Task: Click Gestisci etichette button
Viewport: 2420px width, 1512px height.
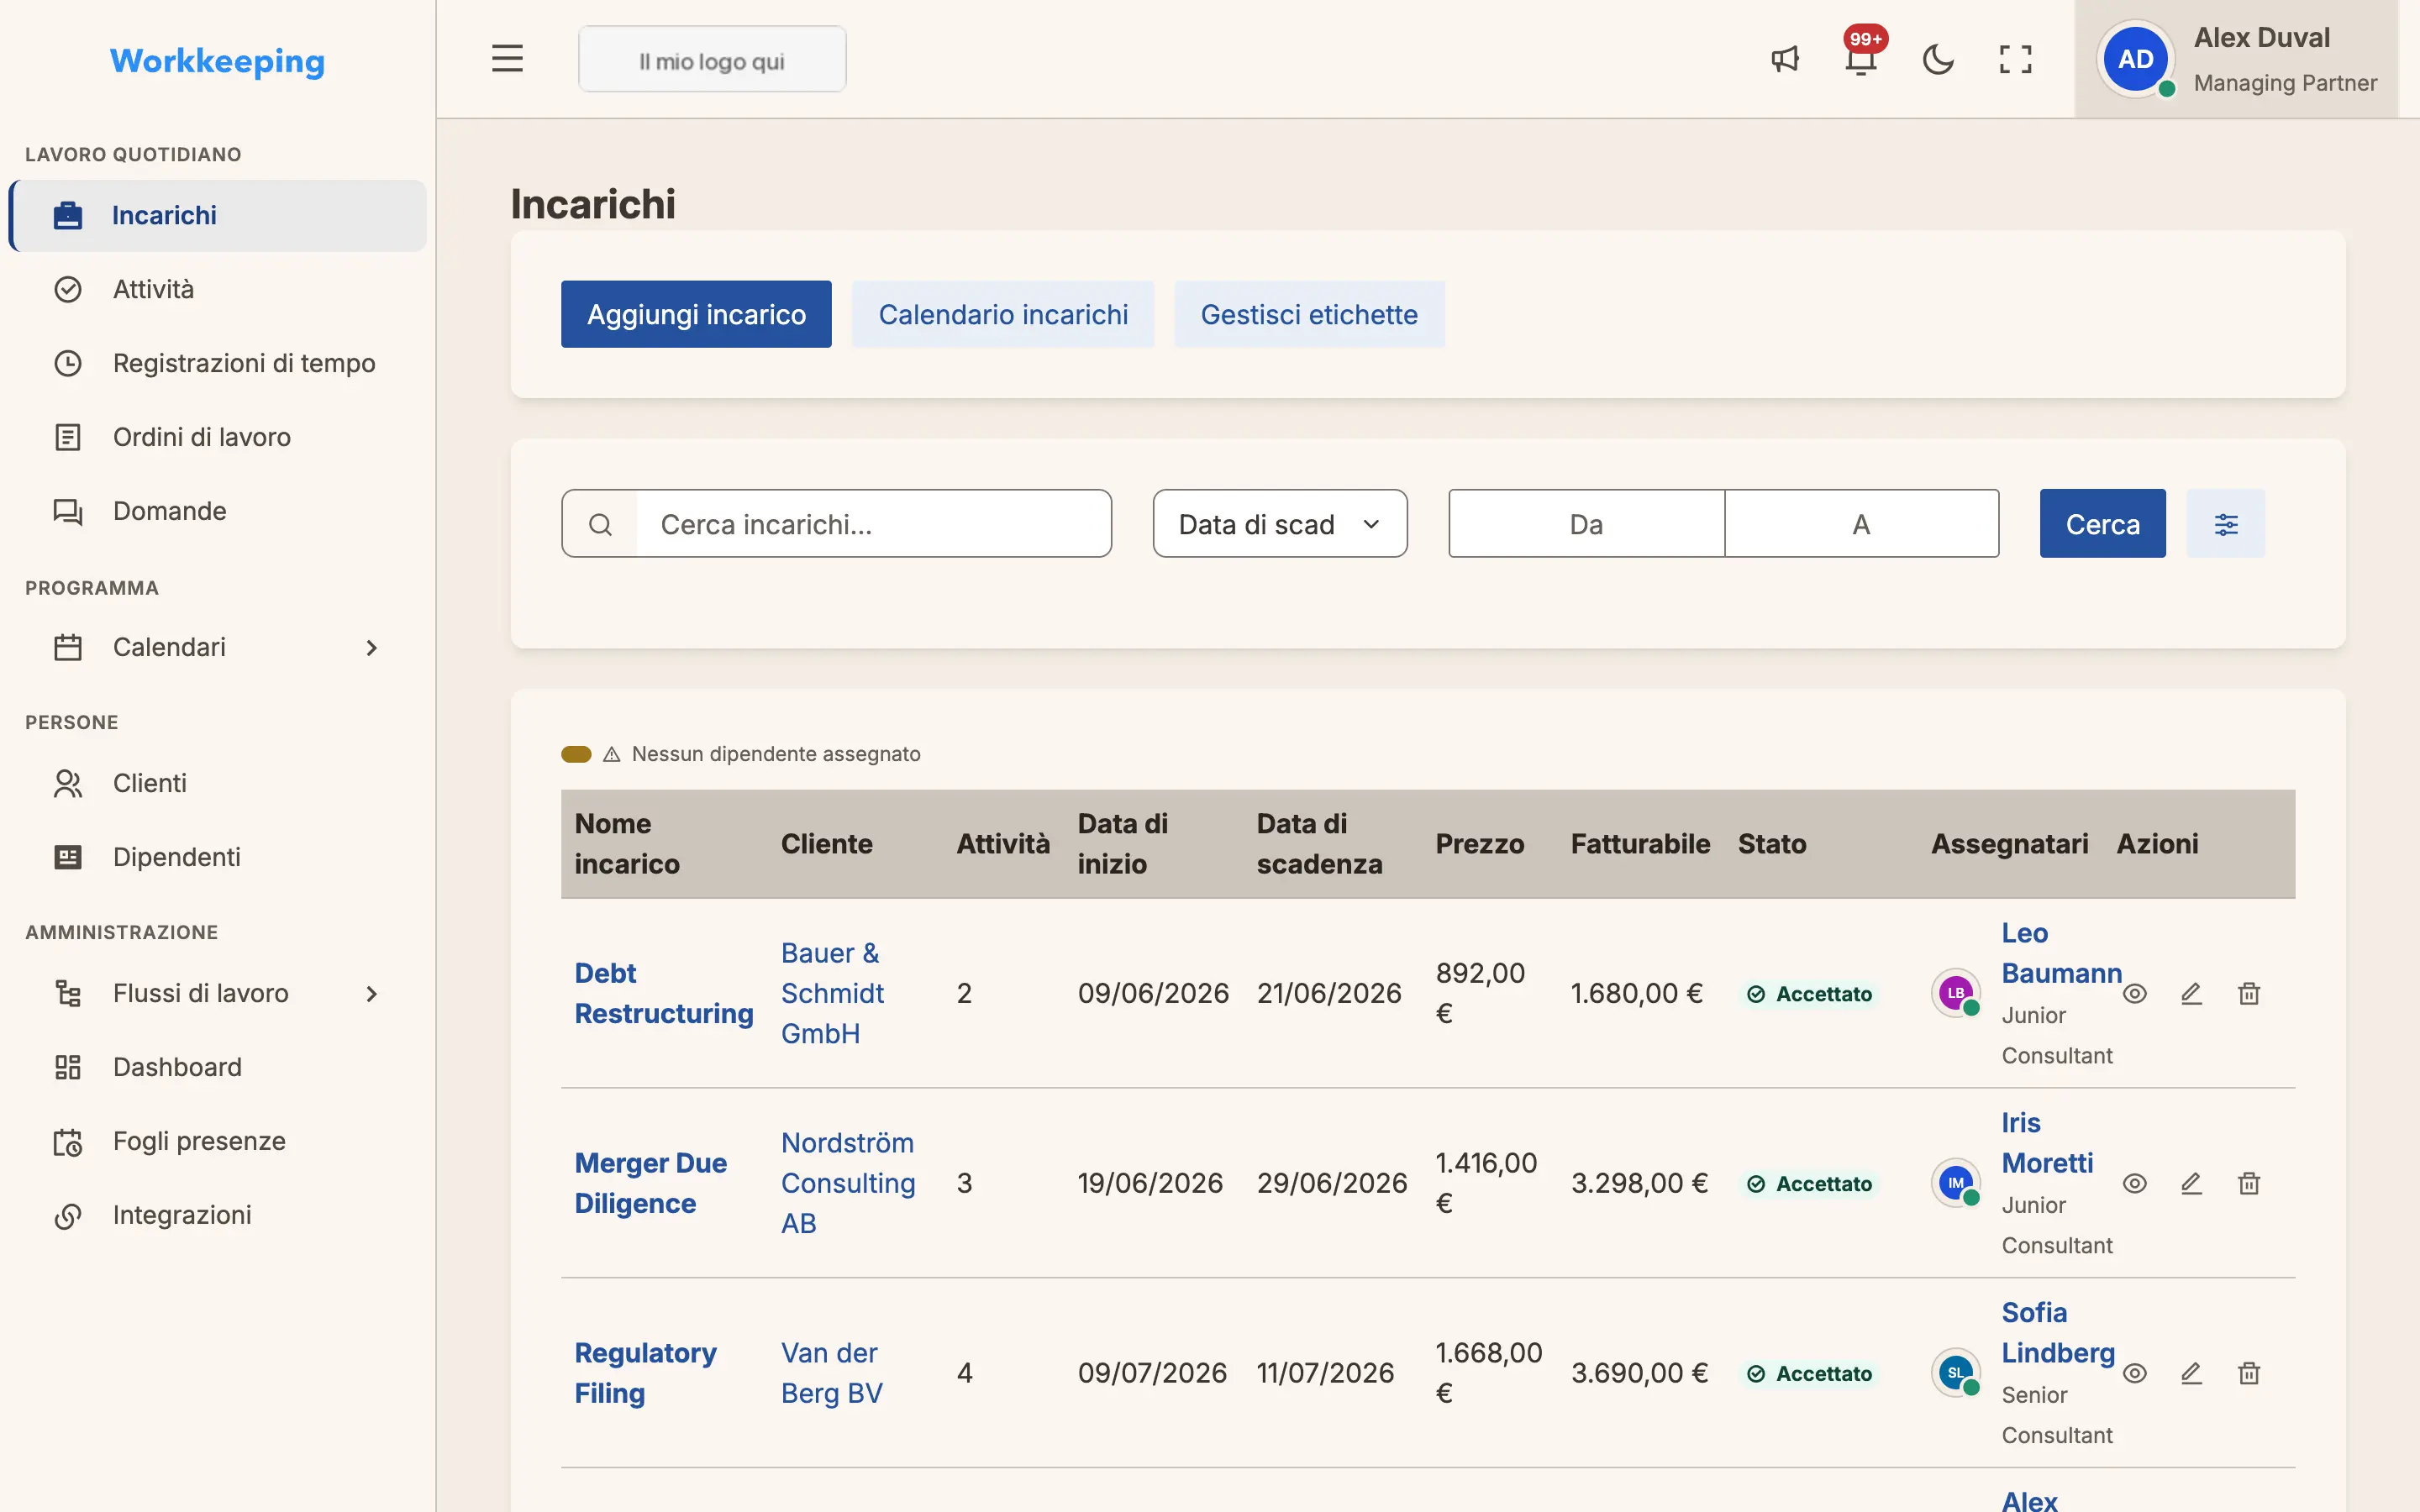Action: [1309, 314]
